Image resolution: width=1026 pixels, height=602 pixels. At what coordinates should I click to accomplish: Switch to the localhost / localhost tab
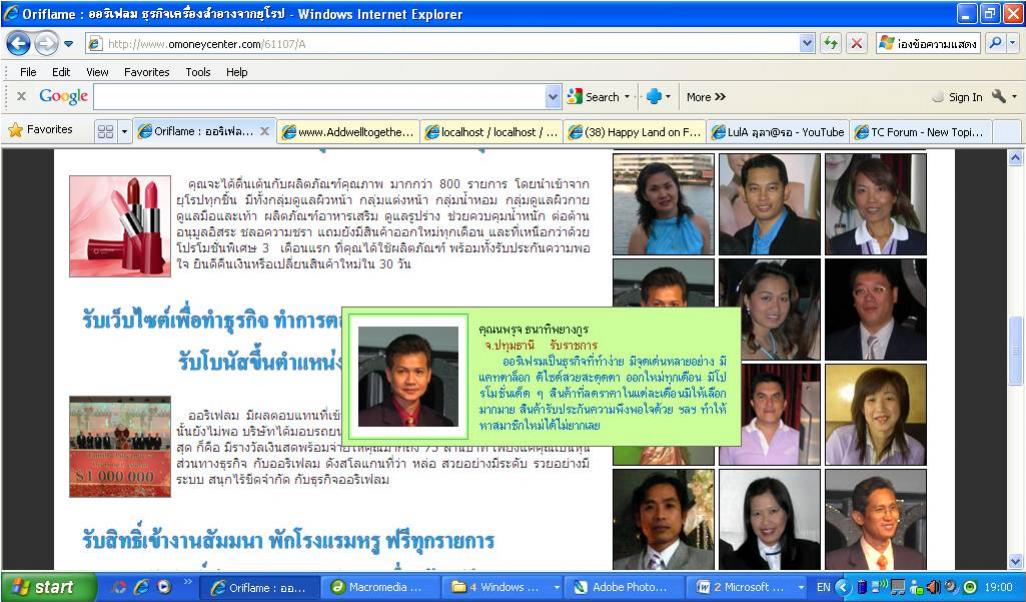point(491,132)
